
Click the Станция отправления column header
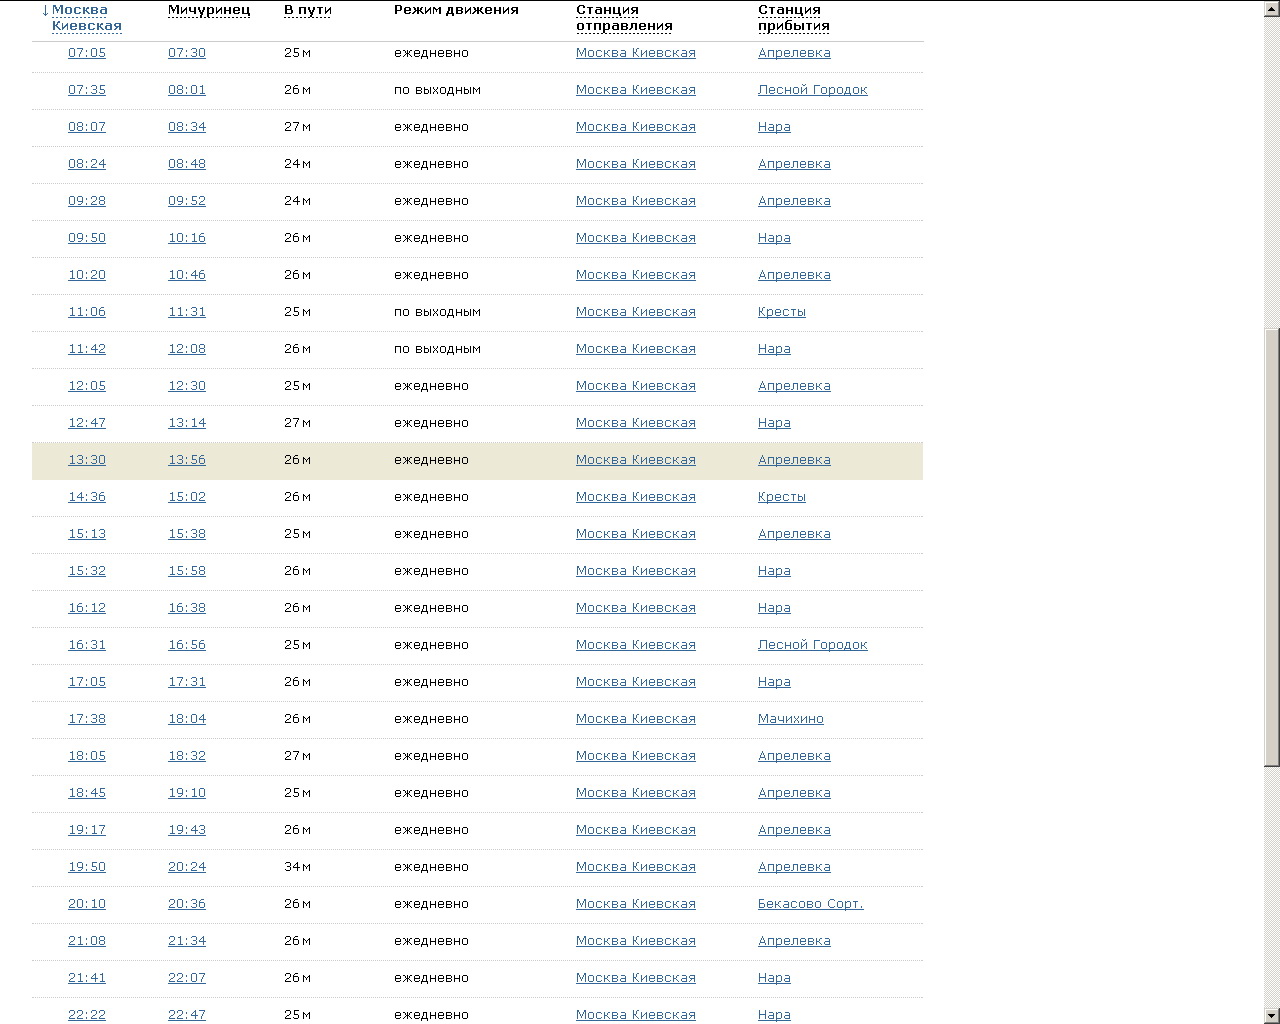tap(624, 18)
